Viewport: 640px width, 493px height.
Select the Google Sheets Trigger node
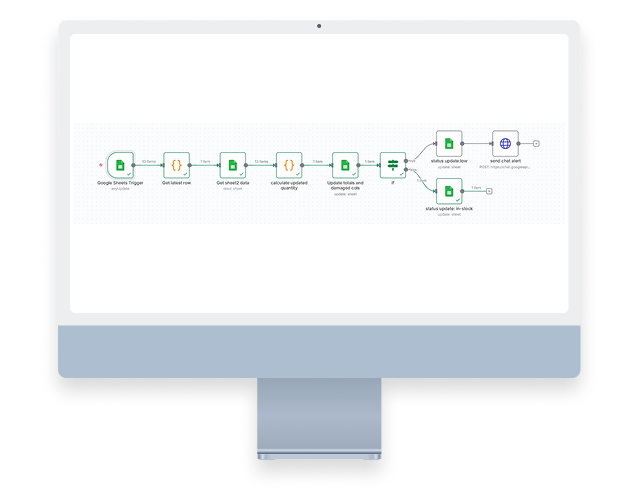pyautogui.click(x=120, y=165)
